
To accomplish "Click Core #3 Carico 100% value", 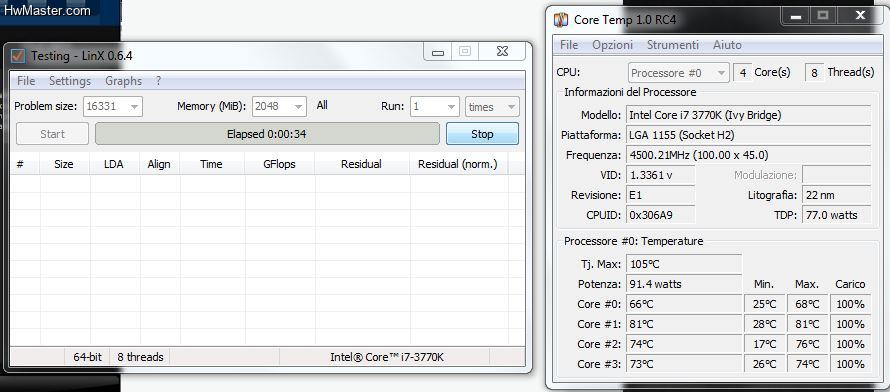I will [850, 364].
